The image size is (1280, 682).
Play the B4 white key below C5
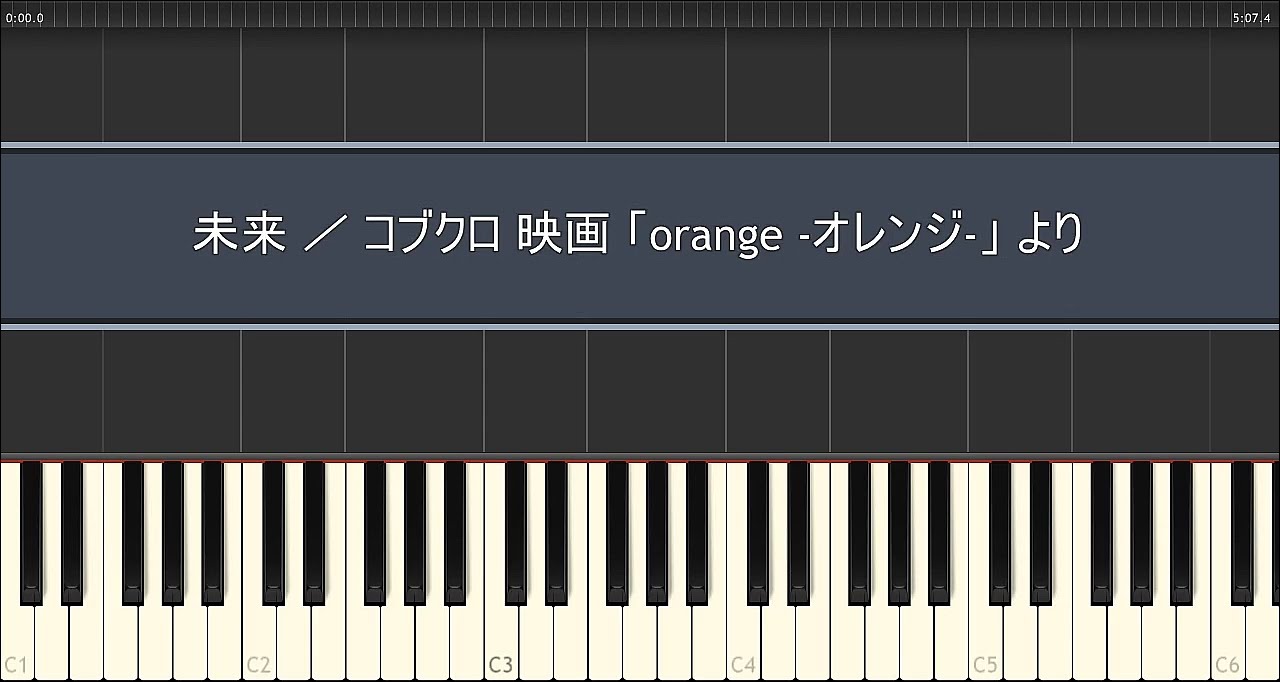(951, 640)
